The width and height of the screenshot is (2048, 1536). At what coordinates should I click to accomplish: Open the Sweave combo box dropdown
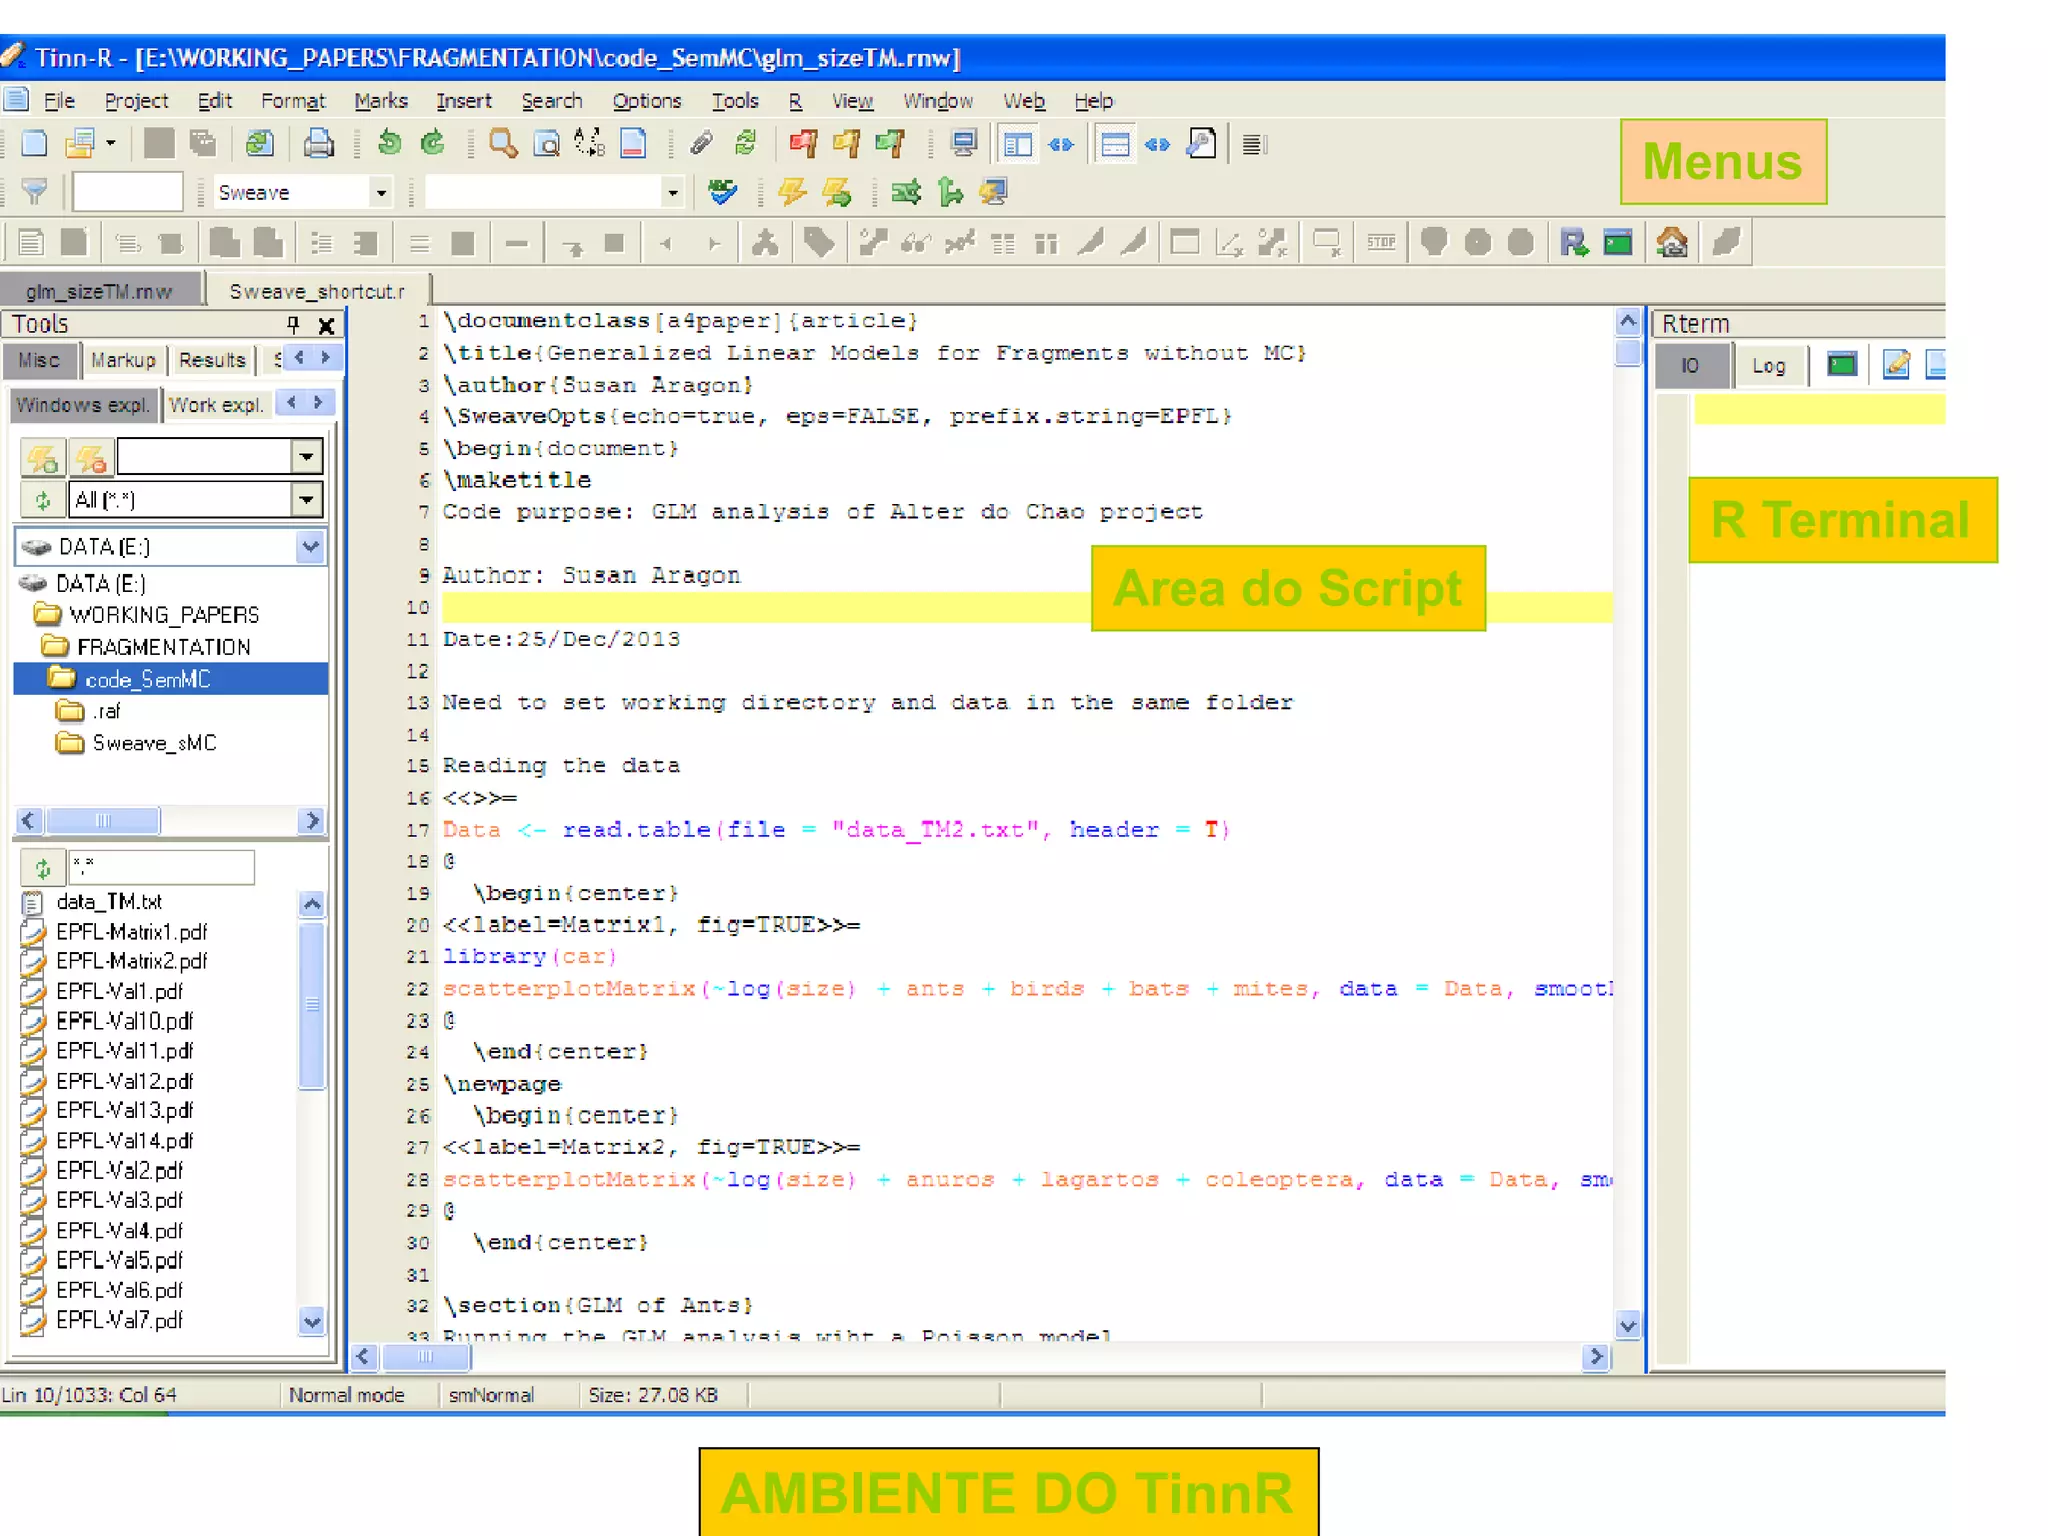pyautogui.click(x=380, y=192)
